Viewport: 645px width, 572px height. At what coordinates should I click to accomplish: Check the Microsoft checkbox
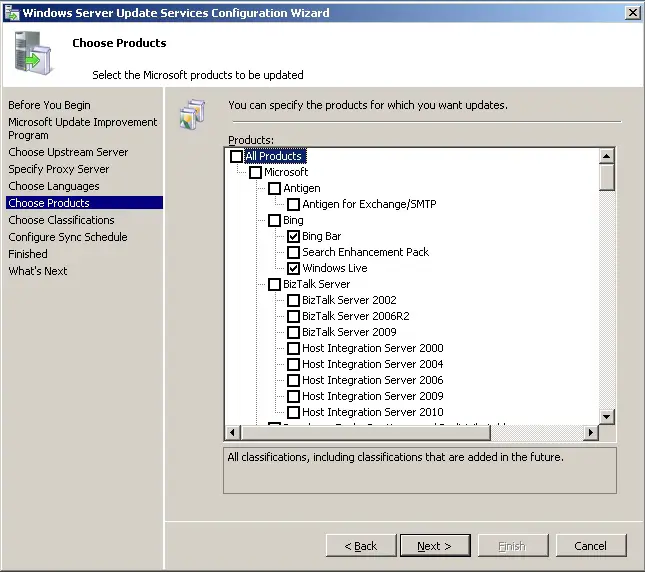pos(255,172)
